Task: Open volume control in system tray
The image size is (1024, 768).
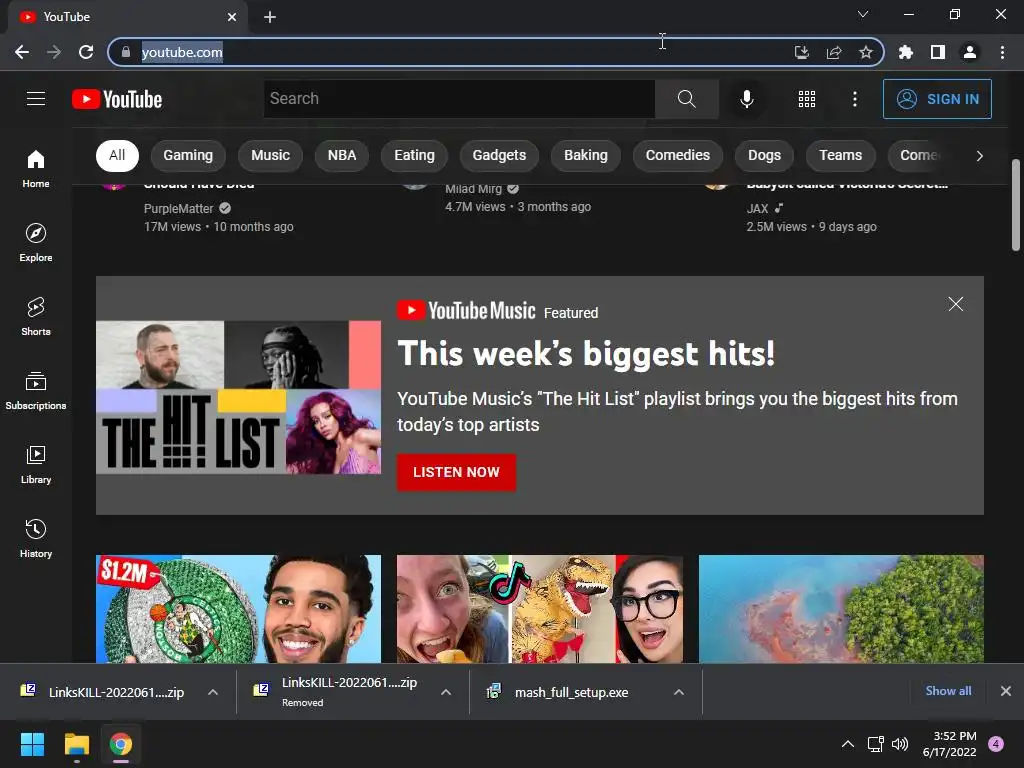Action: (900, 744)
